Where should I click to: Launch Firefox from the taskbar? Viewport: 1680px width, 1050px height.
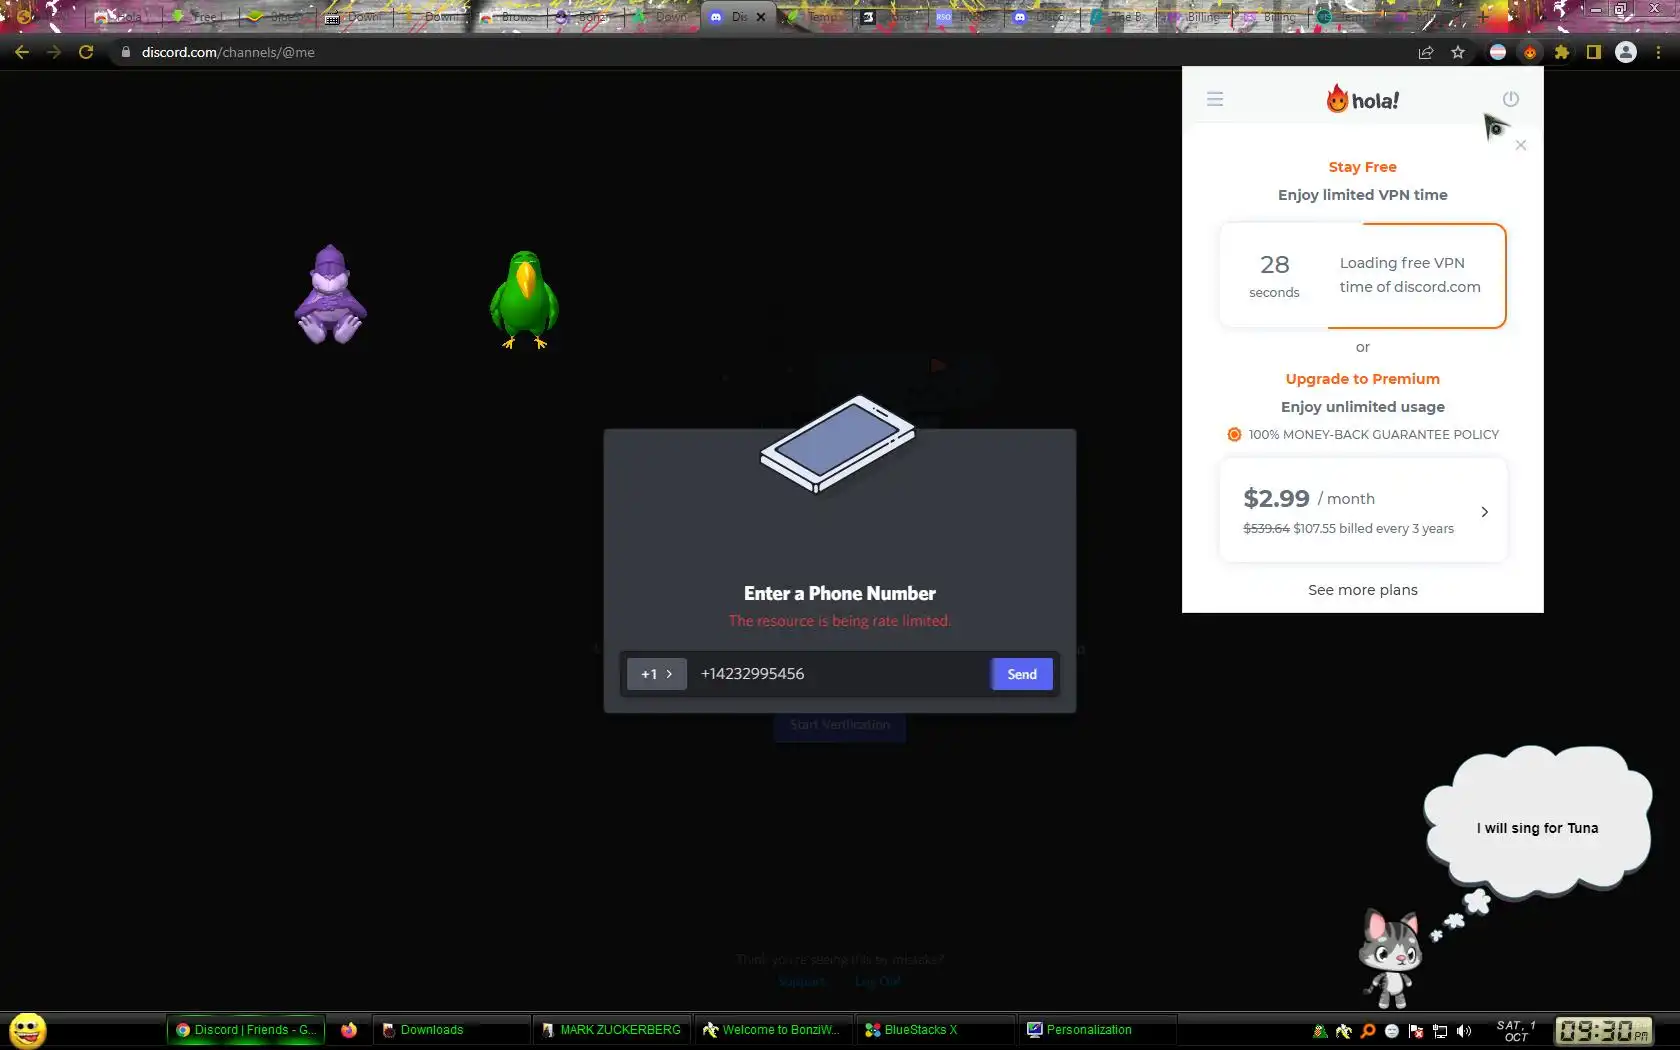click(x=349, y=1030)
